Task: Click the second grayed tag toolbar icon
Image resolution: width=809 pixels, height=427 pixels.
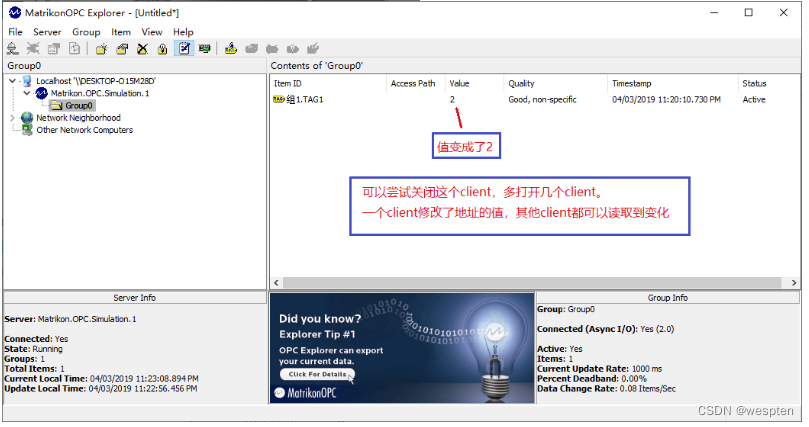Action: 272,49
